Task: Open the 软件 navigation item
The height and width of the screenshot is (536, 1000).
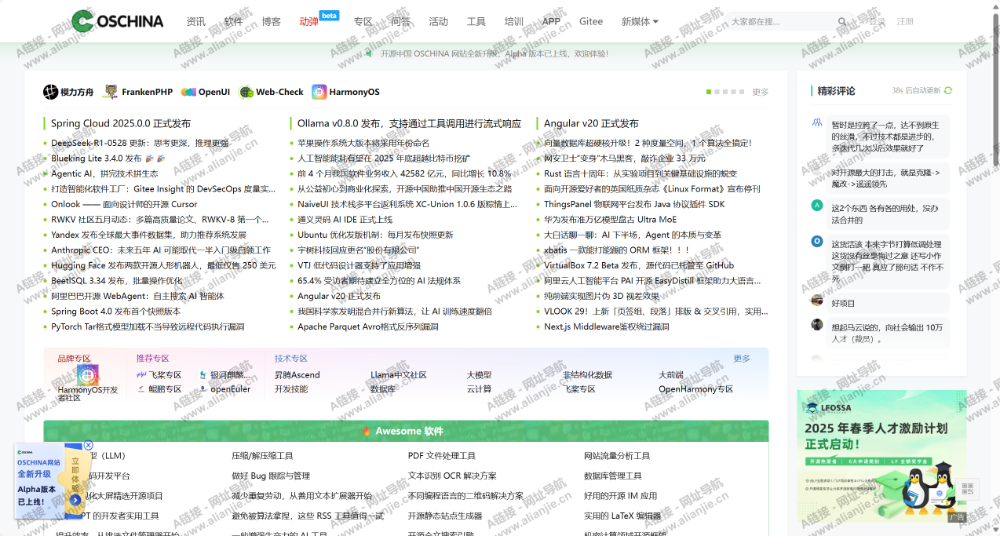Action: (x=233, y=22)
